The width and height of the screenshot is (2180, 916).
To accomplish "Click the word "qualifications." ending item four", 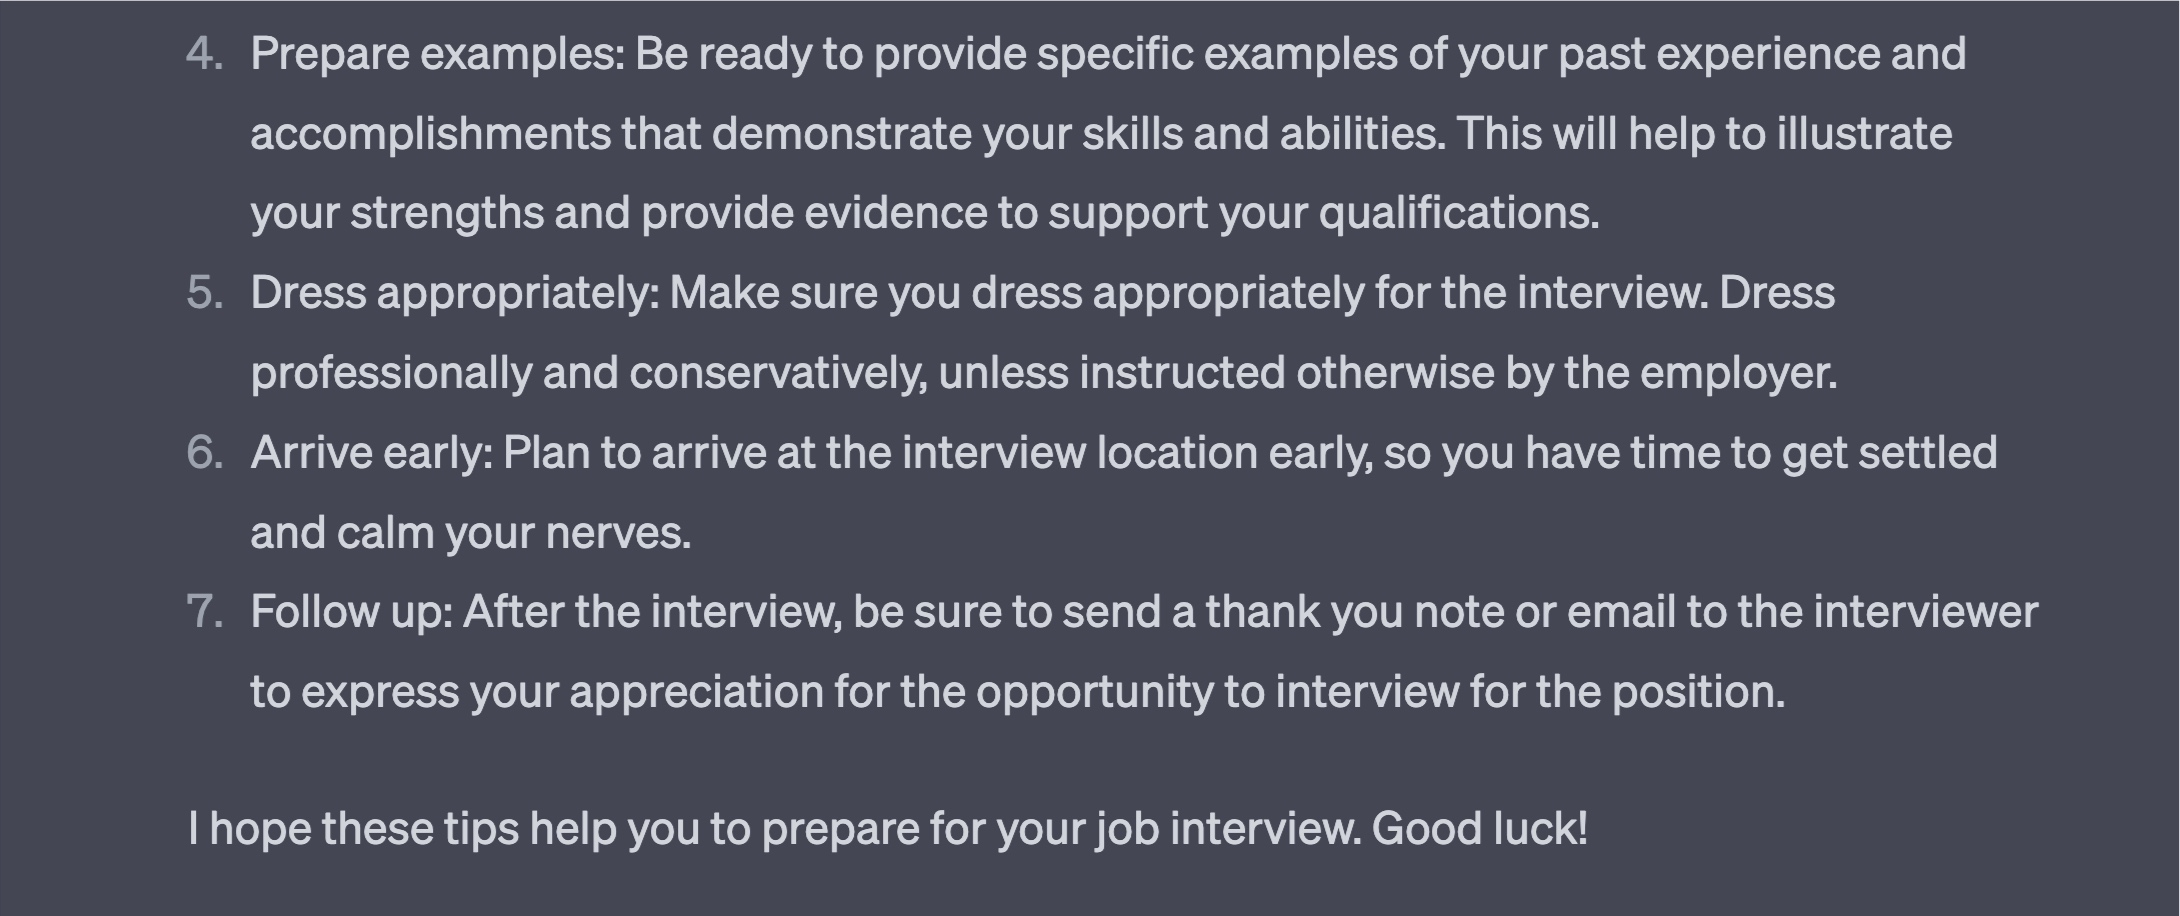I will point(1459,214).
